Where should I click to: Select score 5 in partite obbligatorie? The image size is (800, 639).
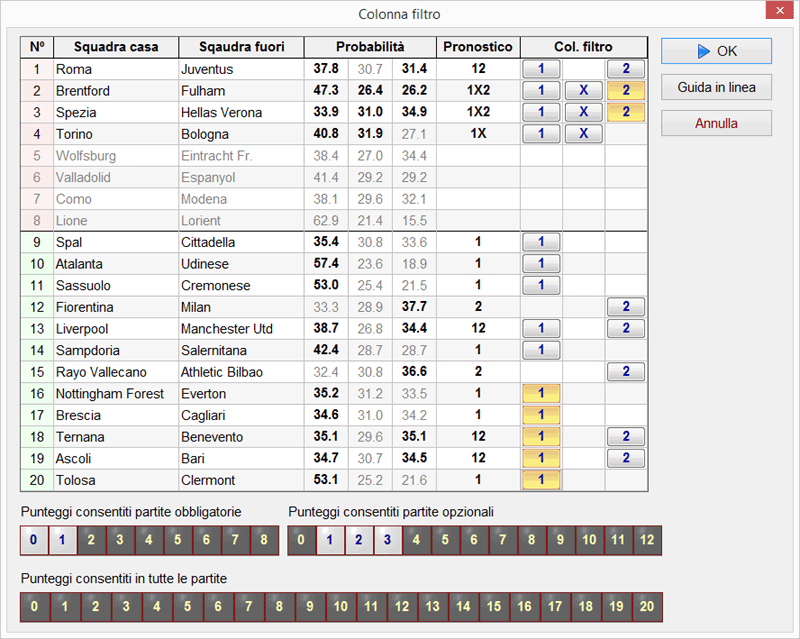pyautogui.click(x=177, y=540)
